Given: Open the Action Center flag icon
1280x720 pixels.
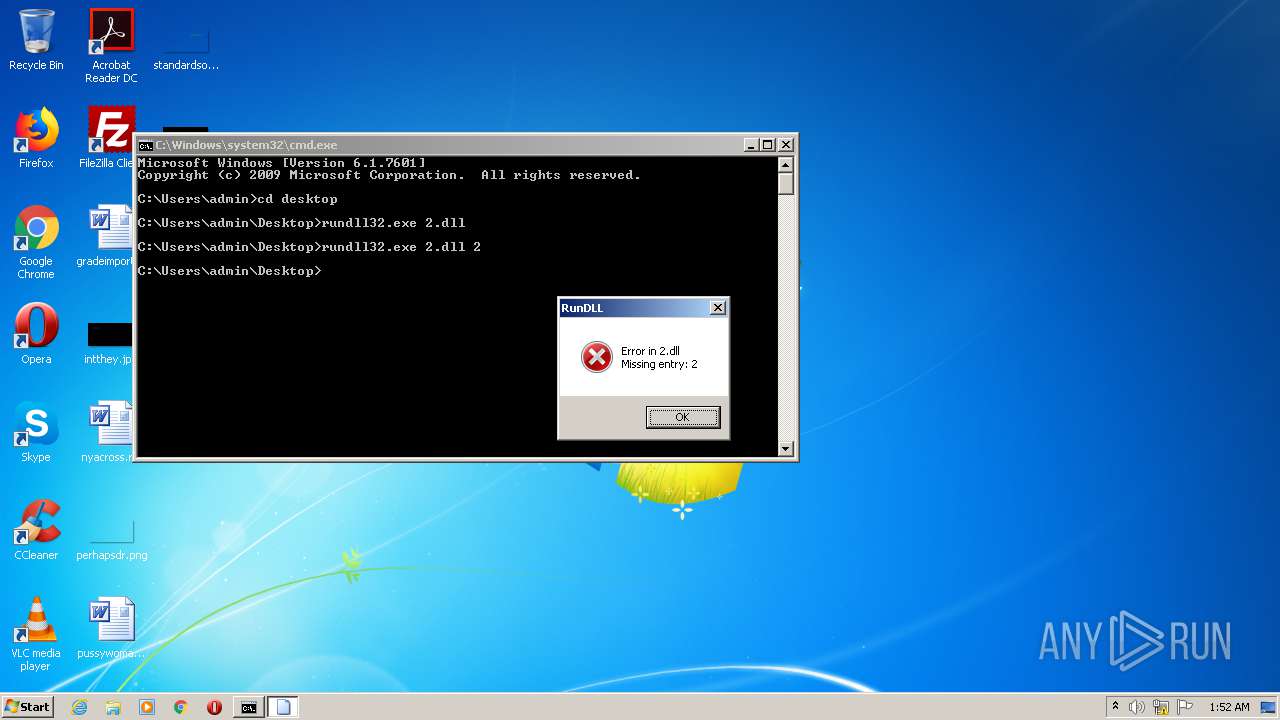Looking at the screenshot, I should (x=1185, y=707).
